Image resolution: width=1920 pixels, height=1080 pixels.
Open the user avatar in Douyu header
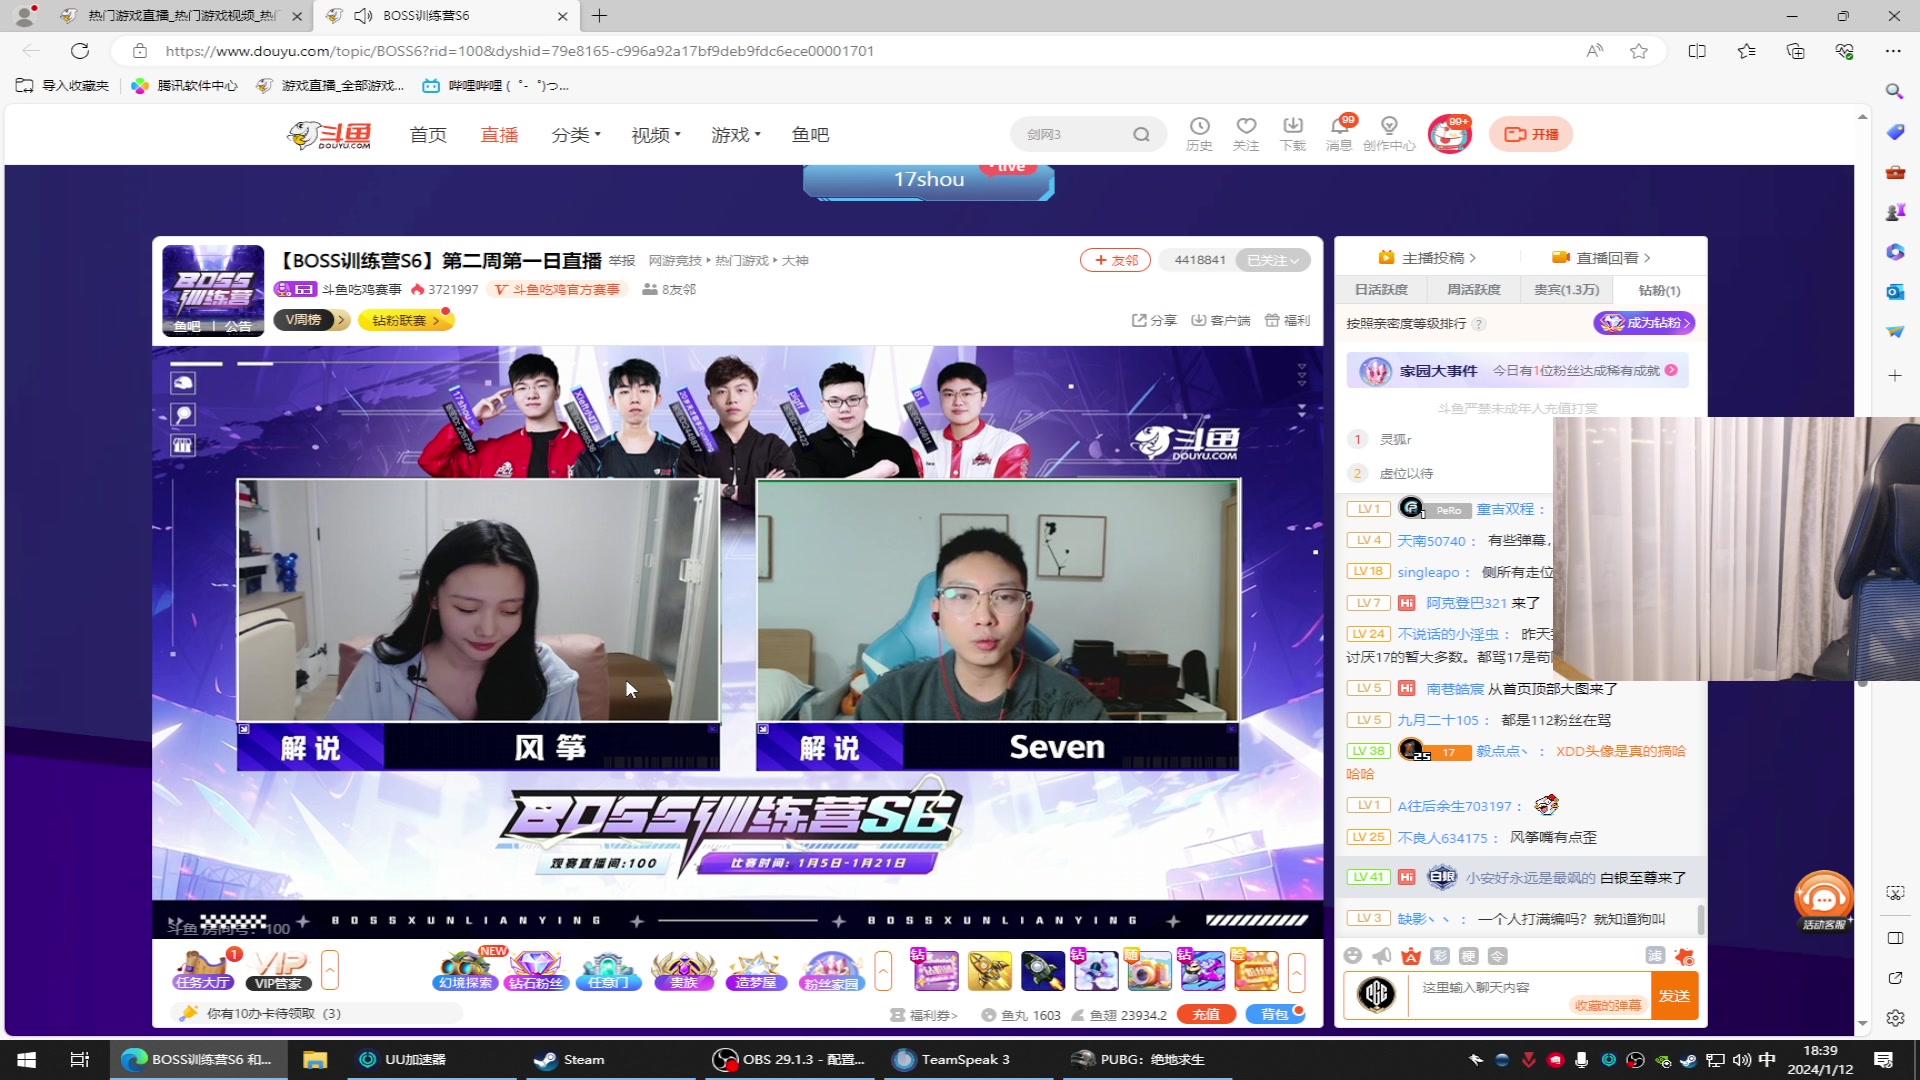pos(1450,134)
